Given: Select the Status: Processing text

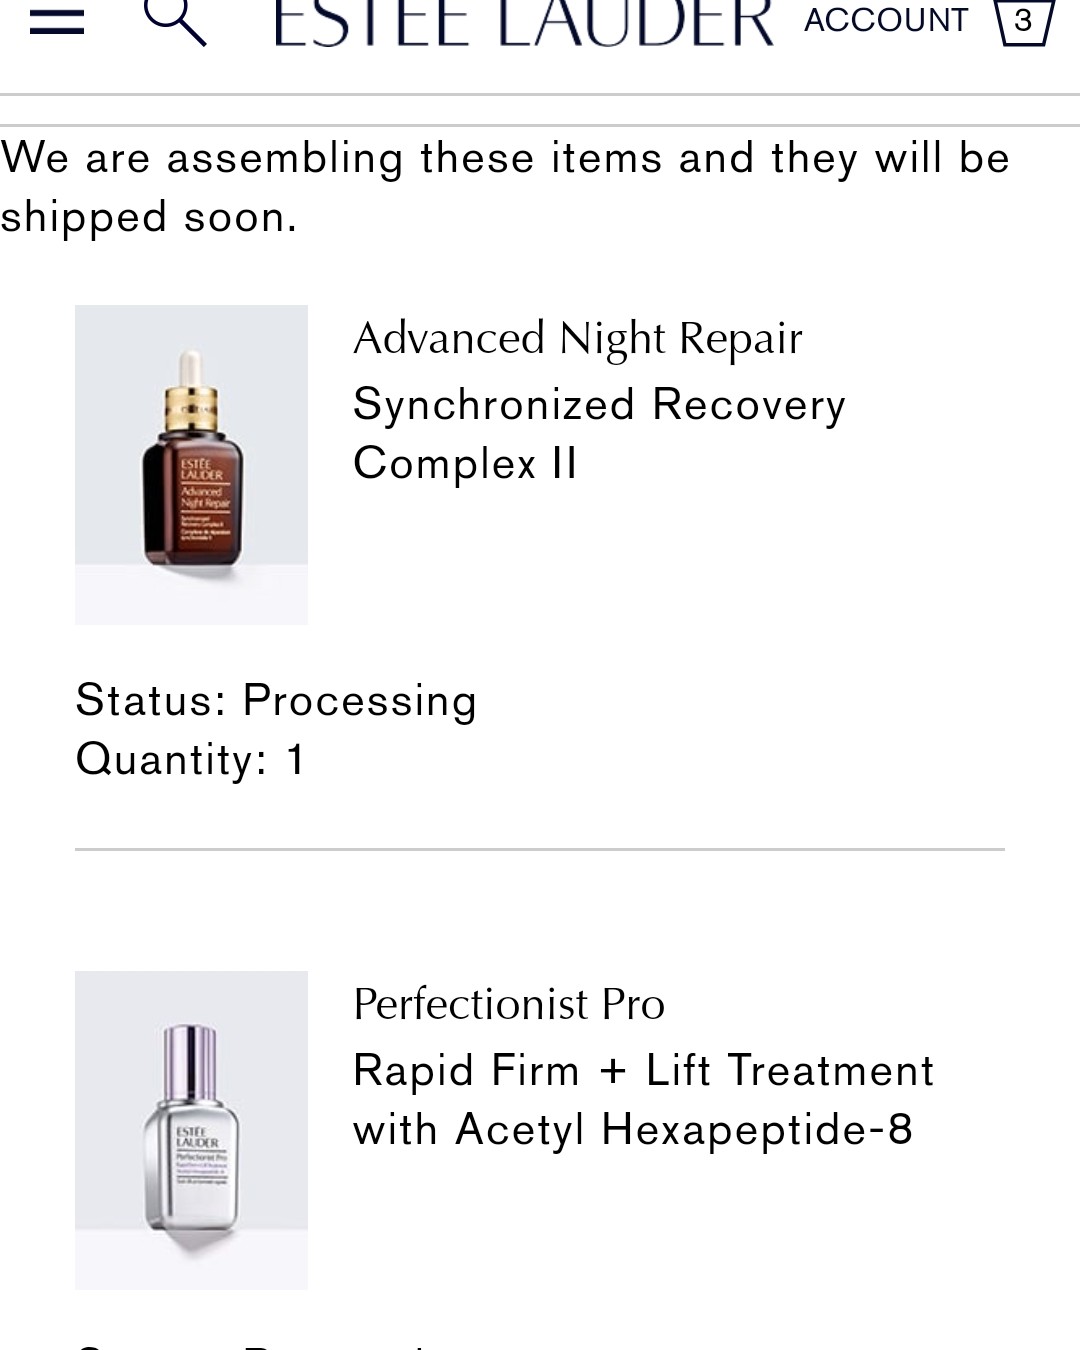Looking at the screenshot, I should 276,700.
